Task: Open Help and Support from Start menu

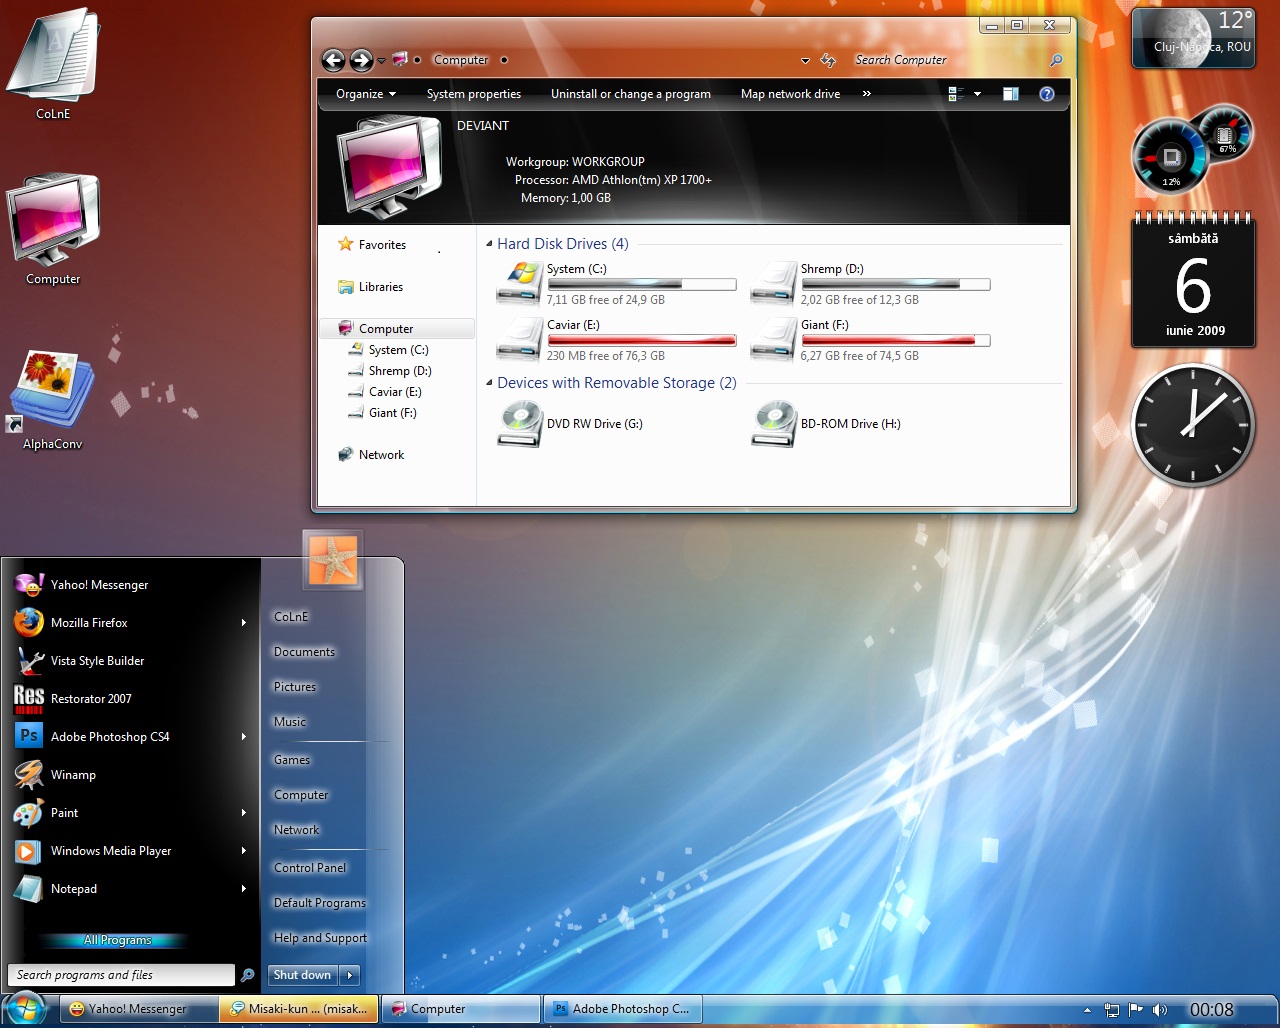Action: [320, 938]
